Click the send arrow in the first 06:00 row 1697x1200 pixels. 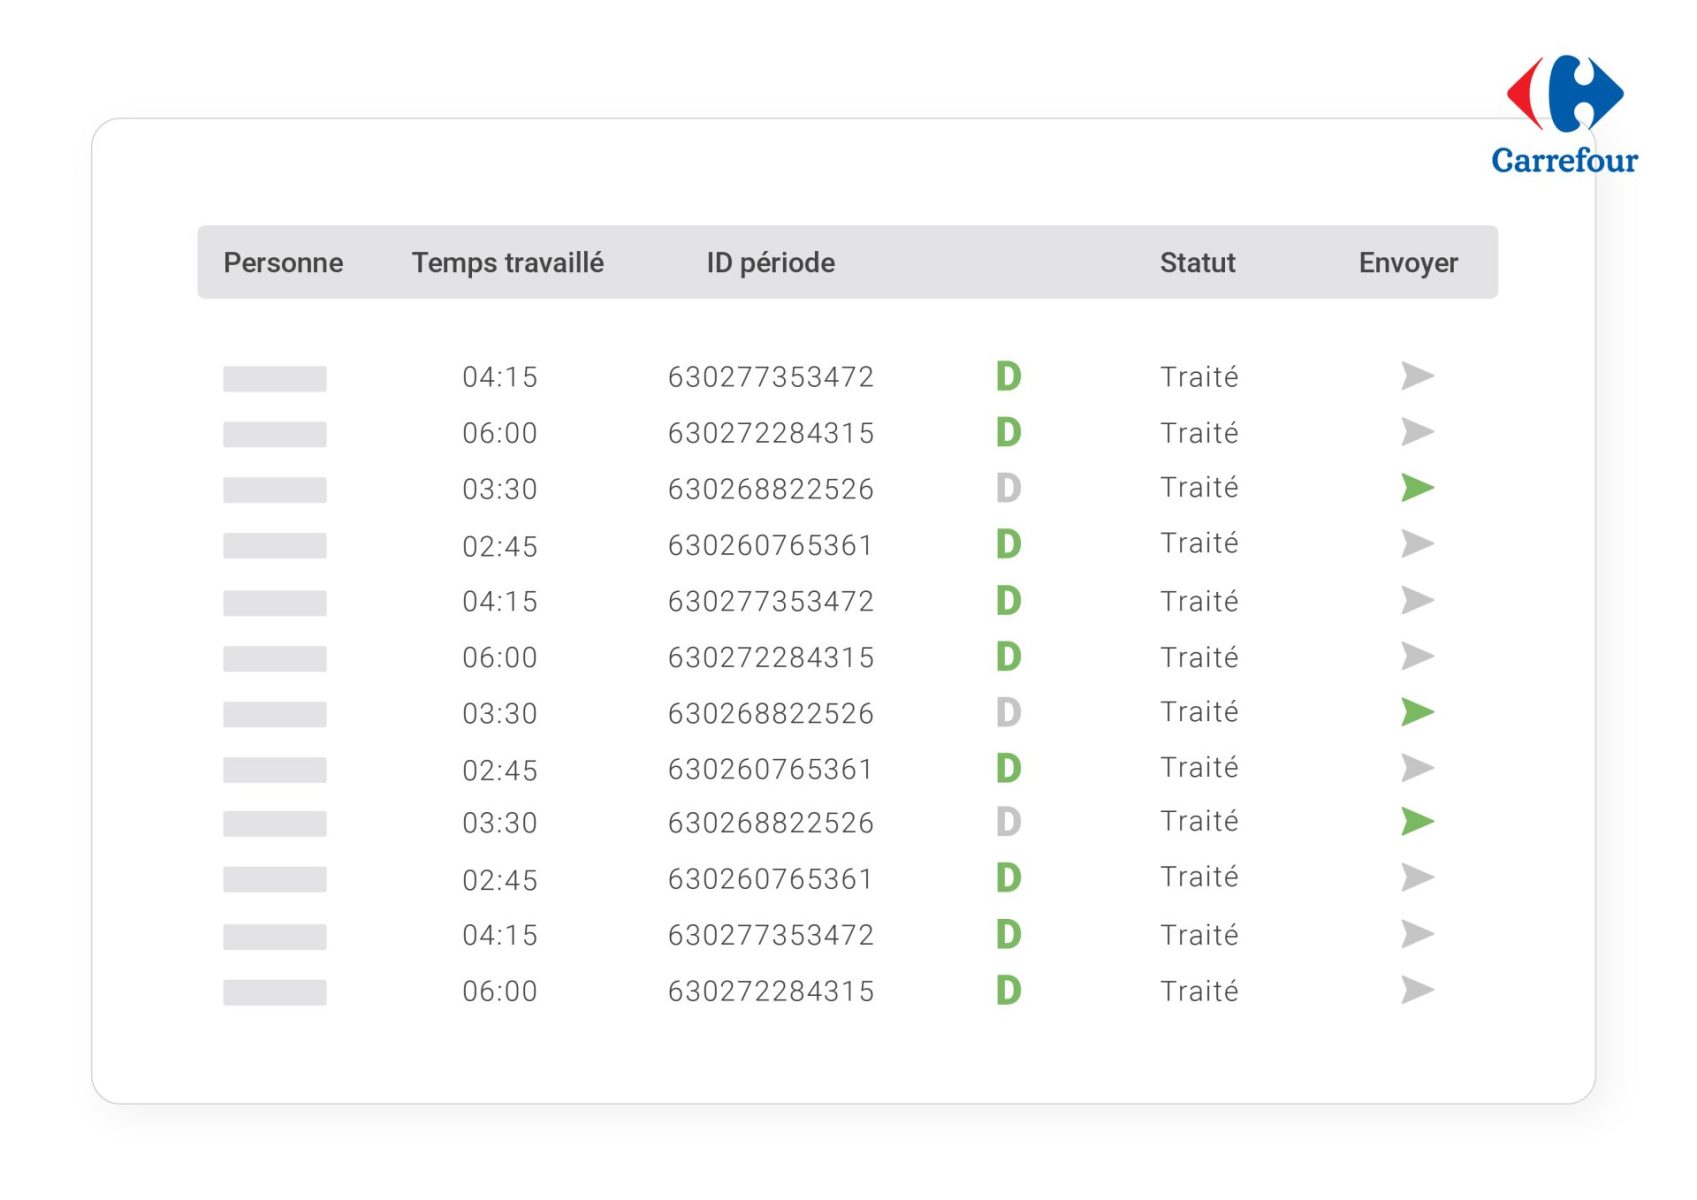1417,432
